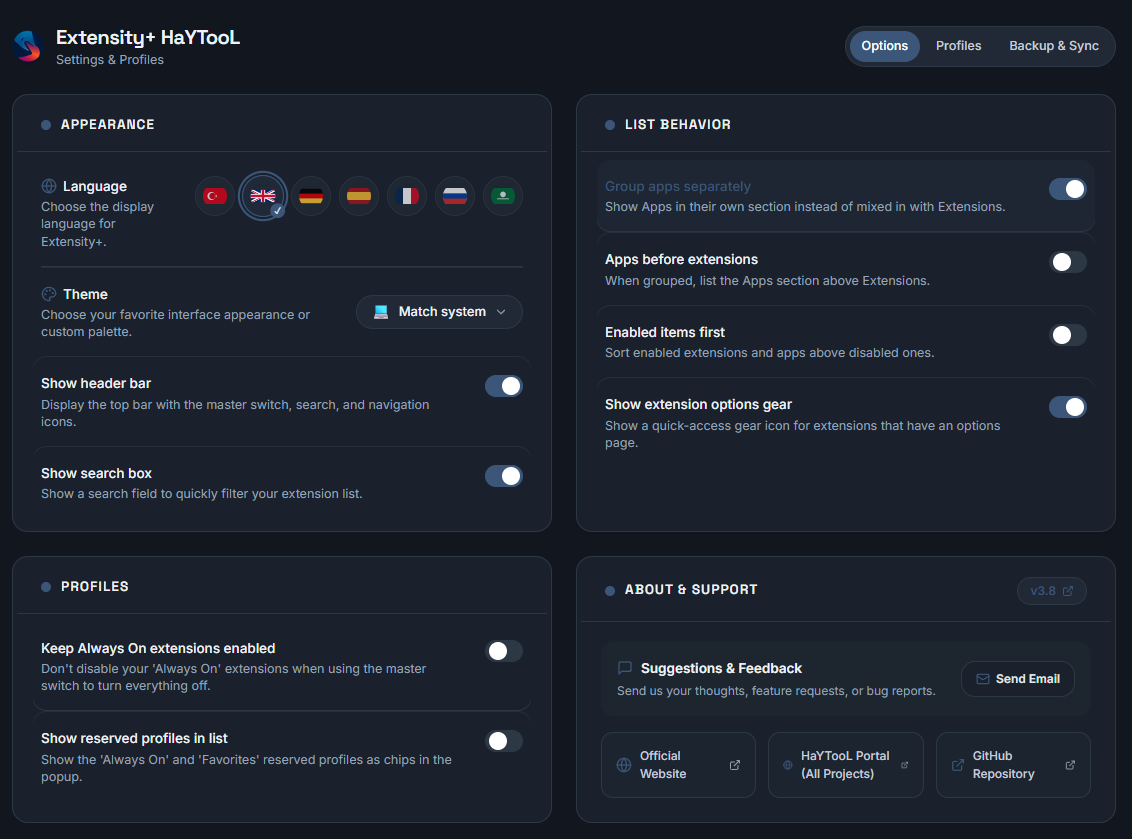Screen dimensions: 1132x839
Task: Disable Show header bar toggle
Action: [503, 386]
